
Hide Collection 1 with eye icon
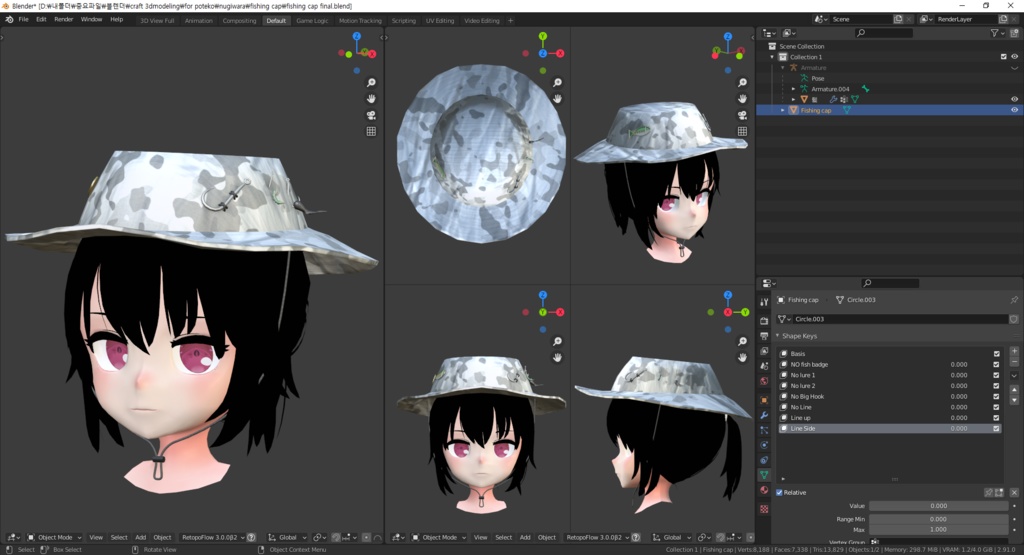click(1014, 57)
